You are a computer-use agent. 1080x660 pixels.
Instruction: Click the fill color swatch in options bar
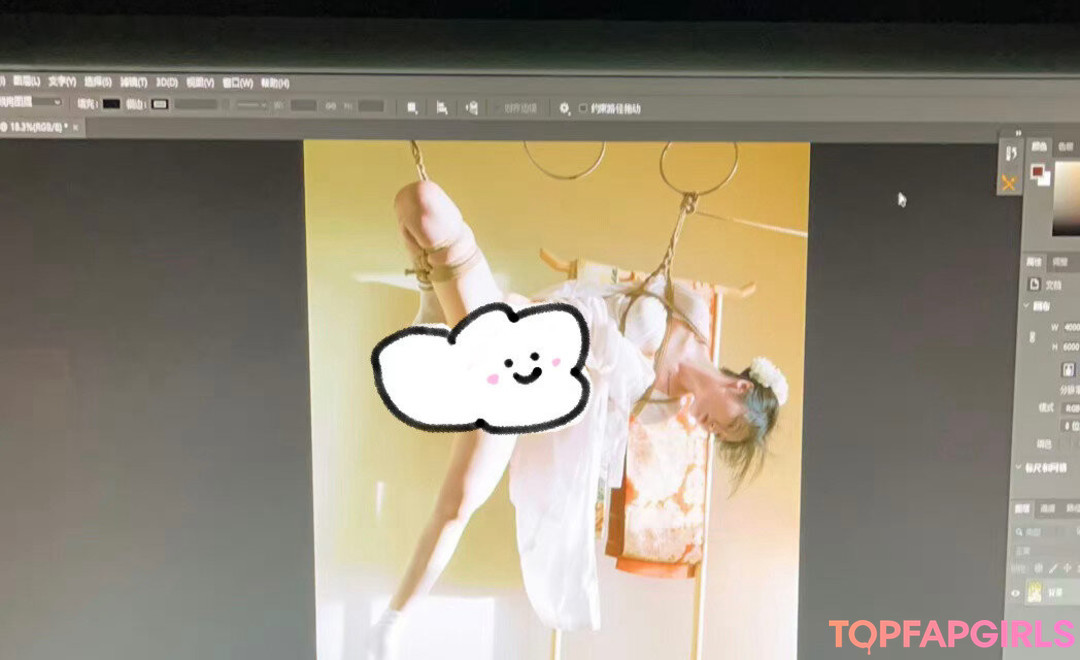pyautogui.click(x=110, y=103)
